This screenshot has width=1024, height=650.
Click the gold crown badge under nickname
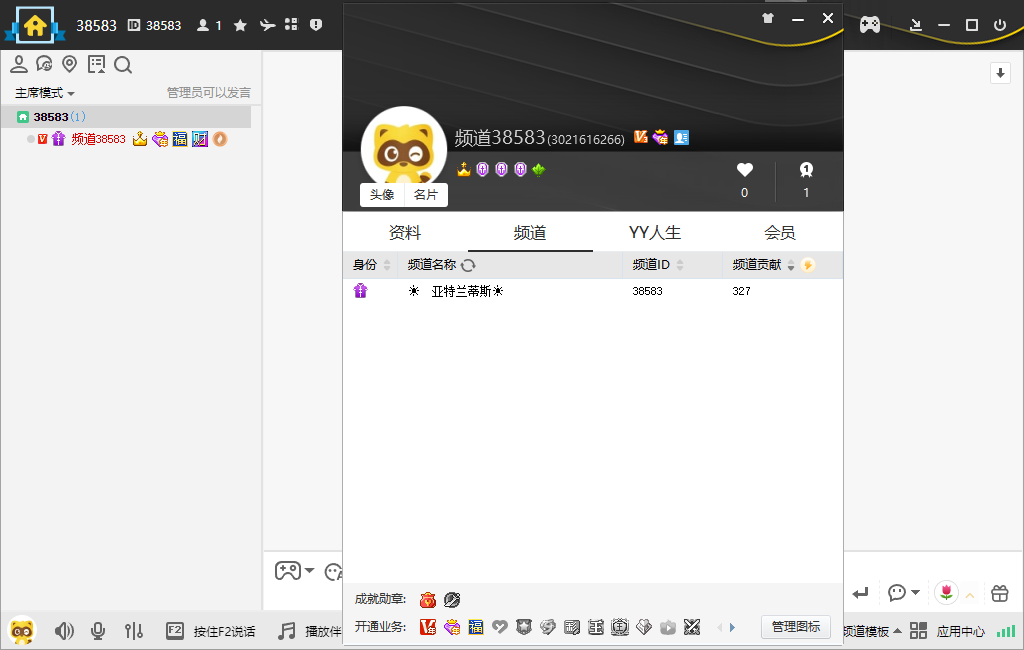[x=464, y=170]
